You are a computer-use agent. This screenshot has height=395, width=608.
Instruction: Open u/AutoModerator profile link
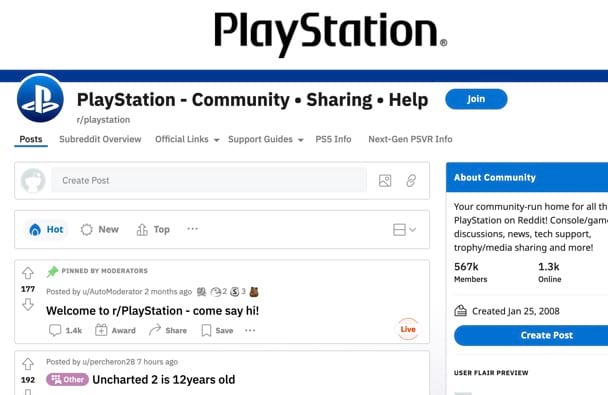[112, 292]
